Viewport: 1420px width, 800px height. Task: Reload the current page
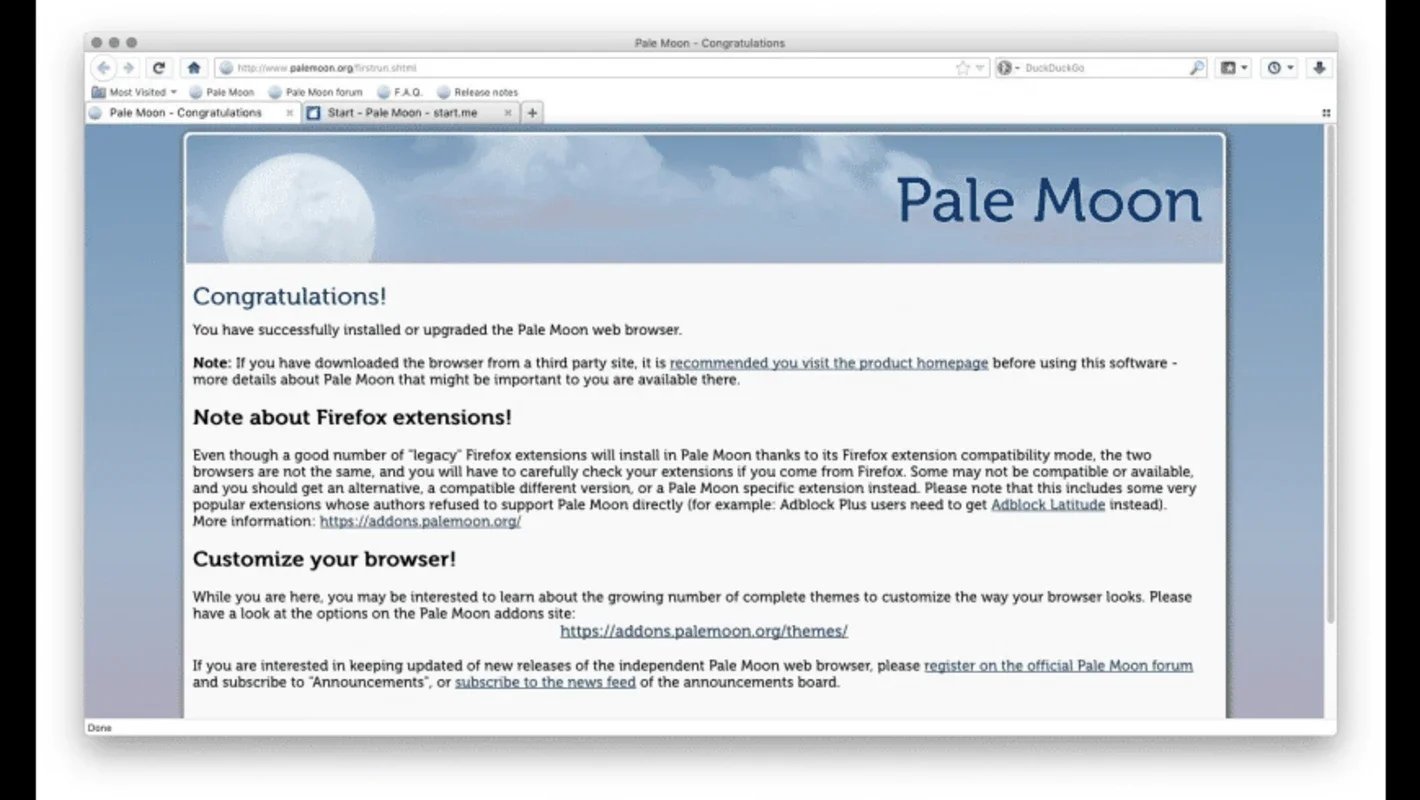click(x=158, y=68)
